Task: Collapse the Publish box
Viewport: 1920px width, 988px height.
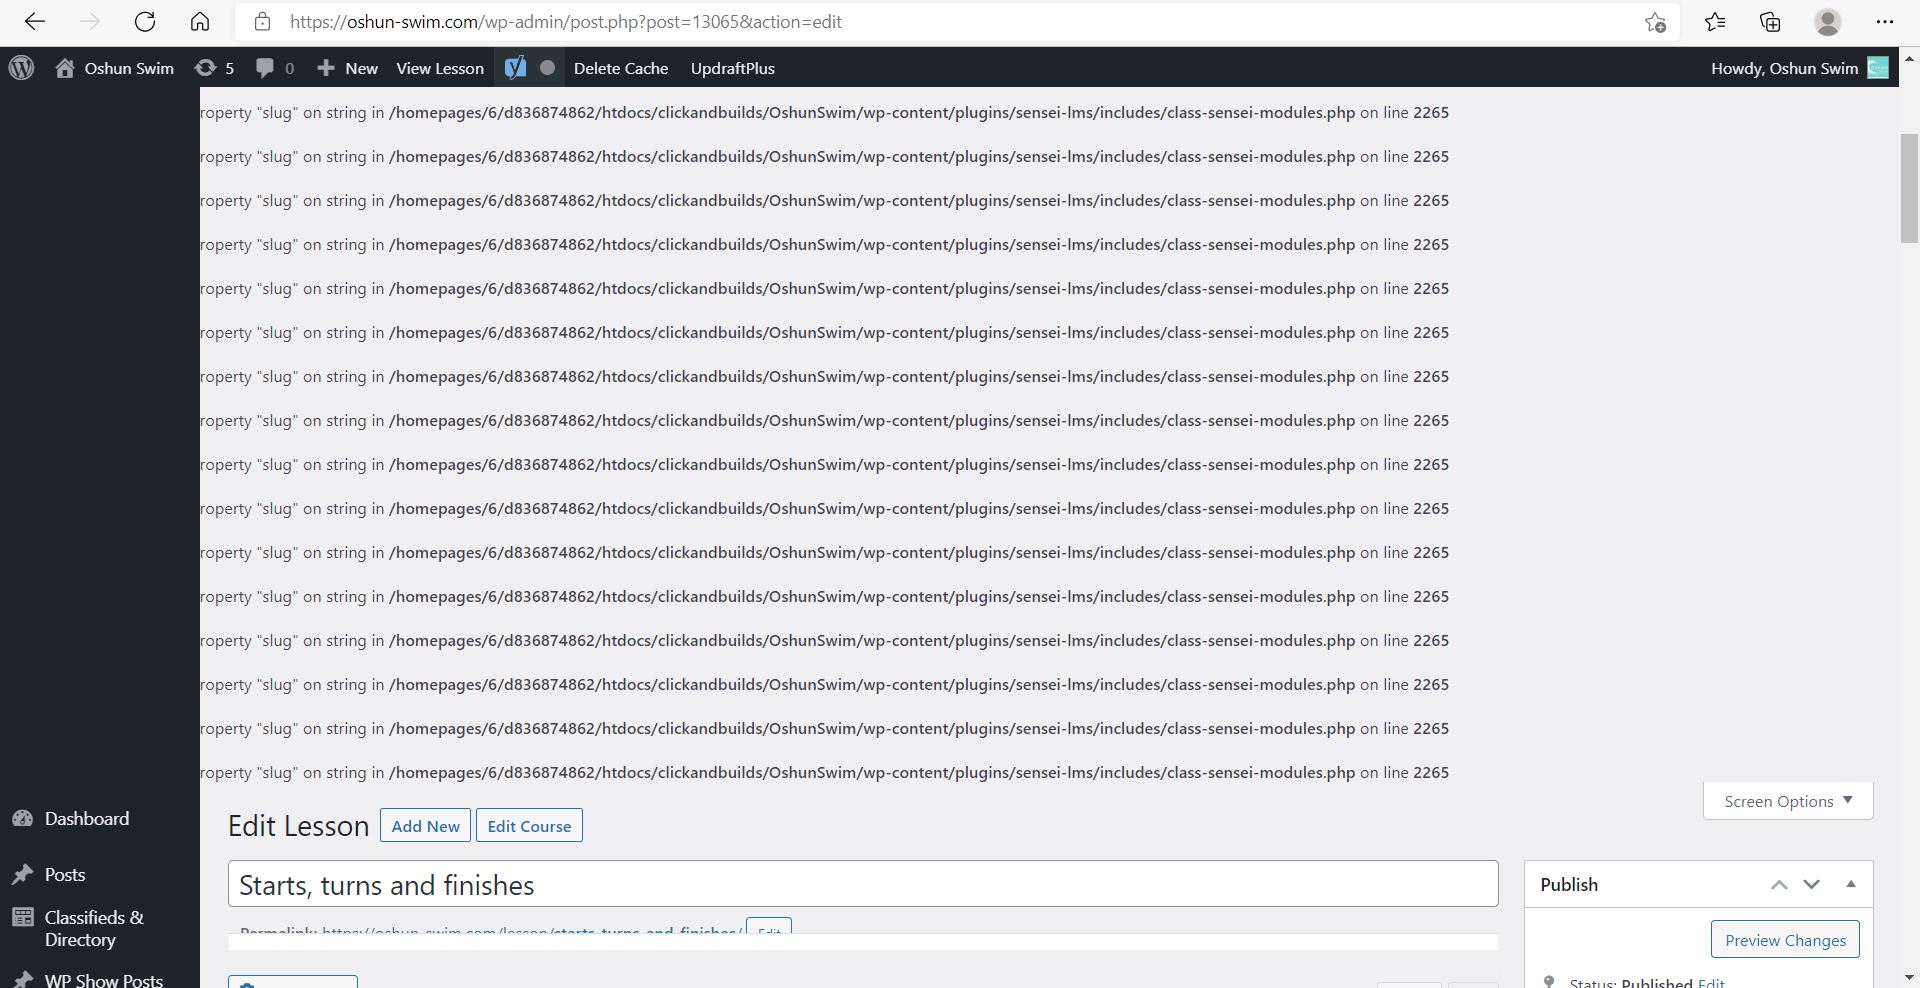Action: [x=1851, y=884]
